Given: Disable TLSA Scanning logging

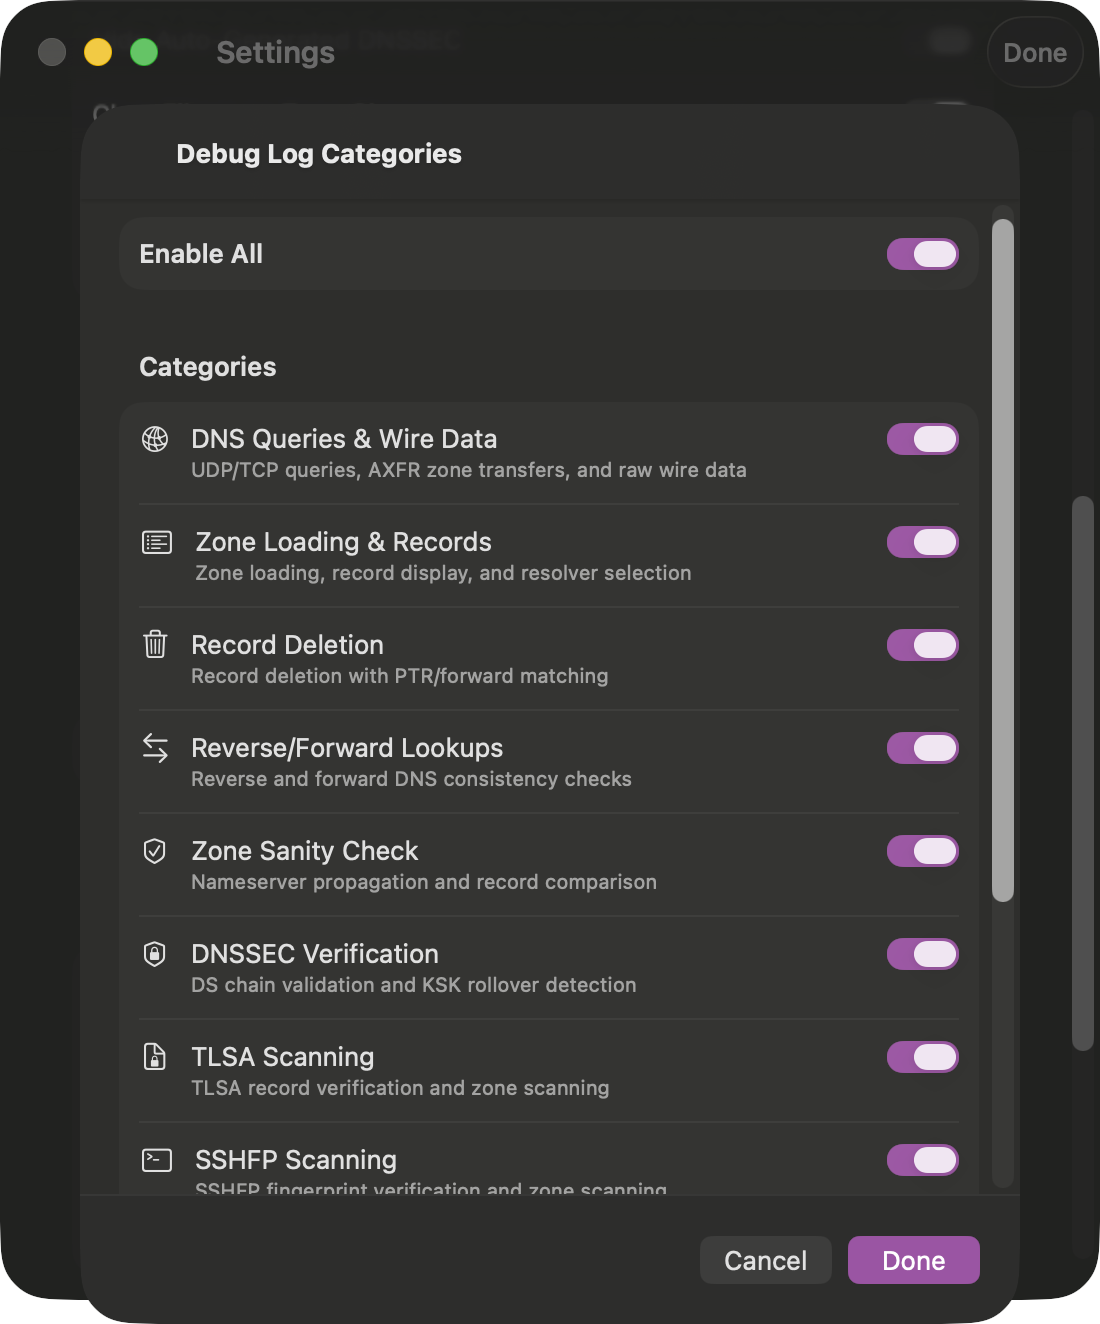Looking at the screenshot, I should pyautogui.click(x=922, y=1057).
